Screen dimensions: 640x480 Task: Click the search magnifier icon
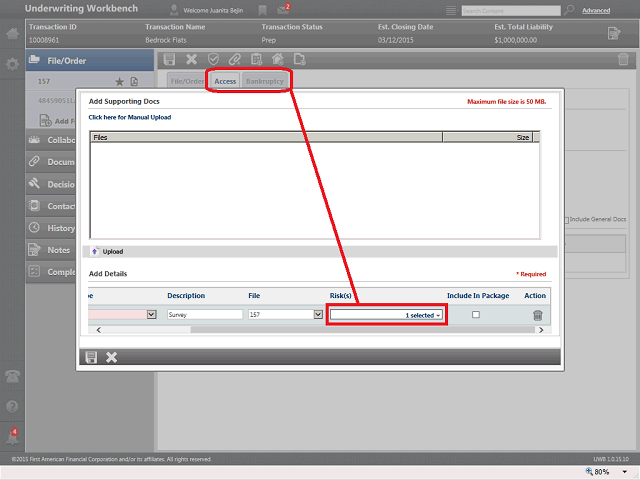pos(569,10)
